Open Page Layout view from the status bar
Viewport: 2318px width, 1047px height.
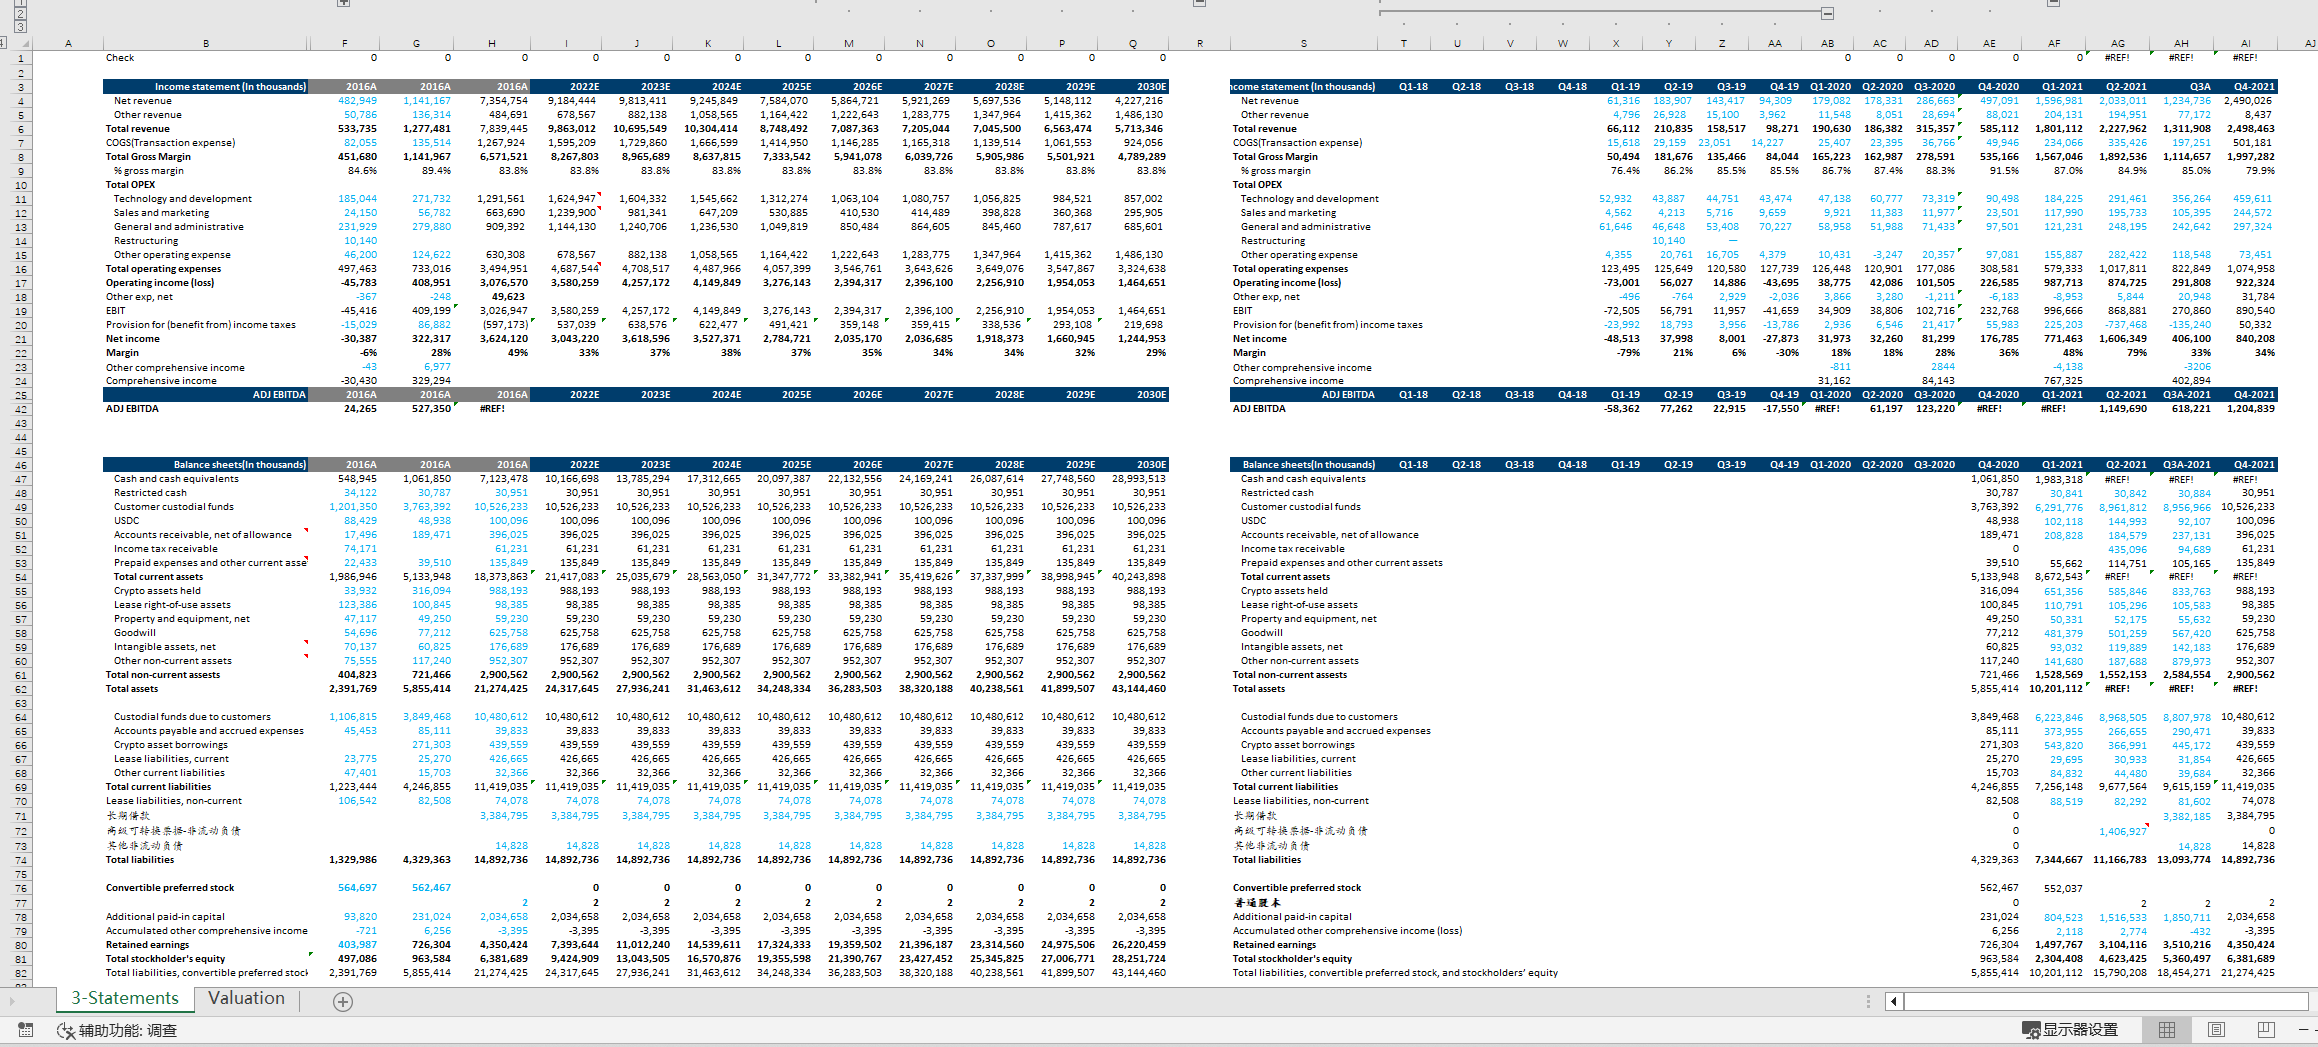2217,1031
